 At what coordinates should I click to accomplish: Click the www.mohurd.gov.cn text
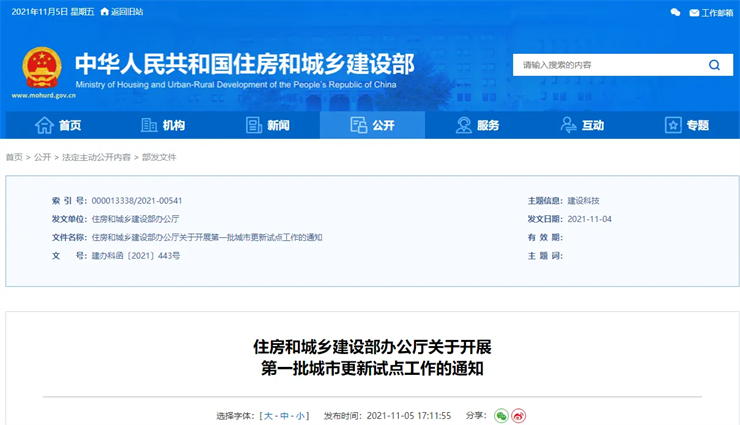[x=43, y=95]
